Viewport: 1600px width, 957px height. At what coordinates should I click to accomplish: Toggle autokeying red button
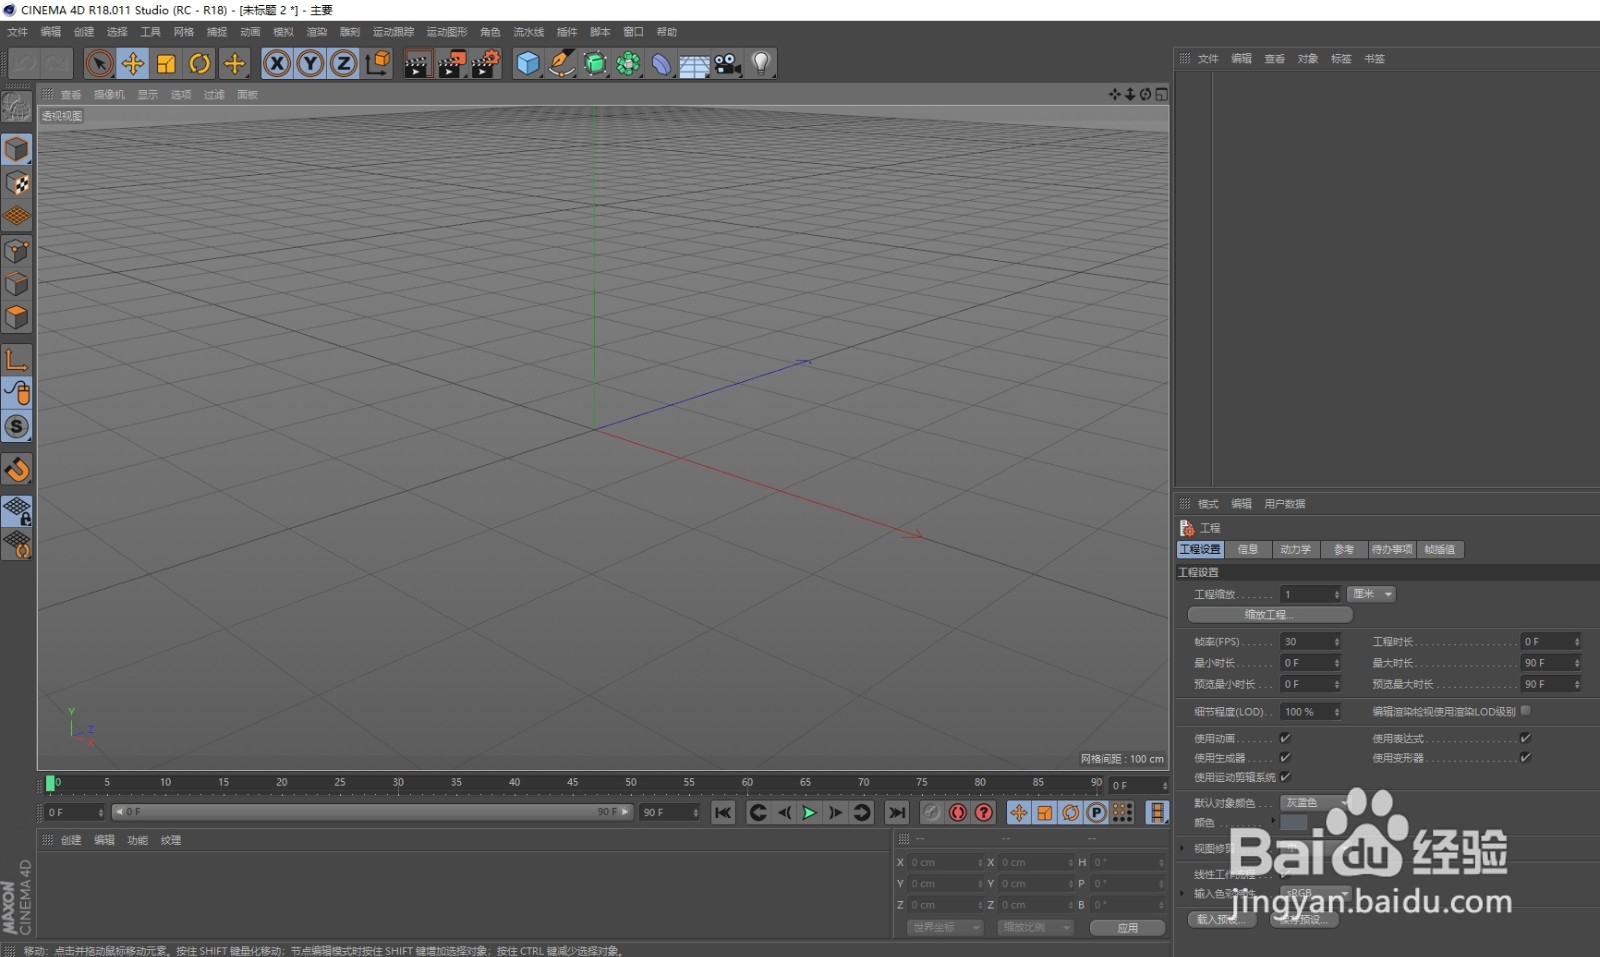[x=958, y=813]
